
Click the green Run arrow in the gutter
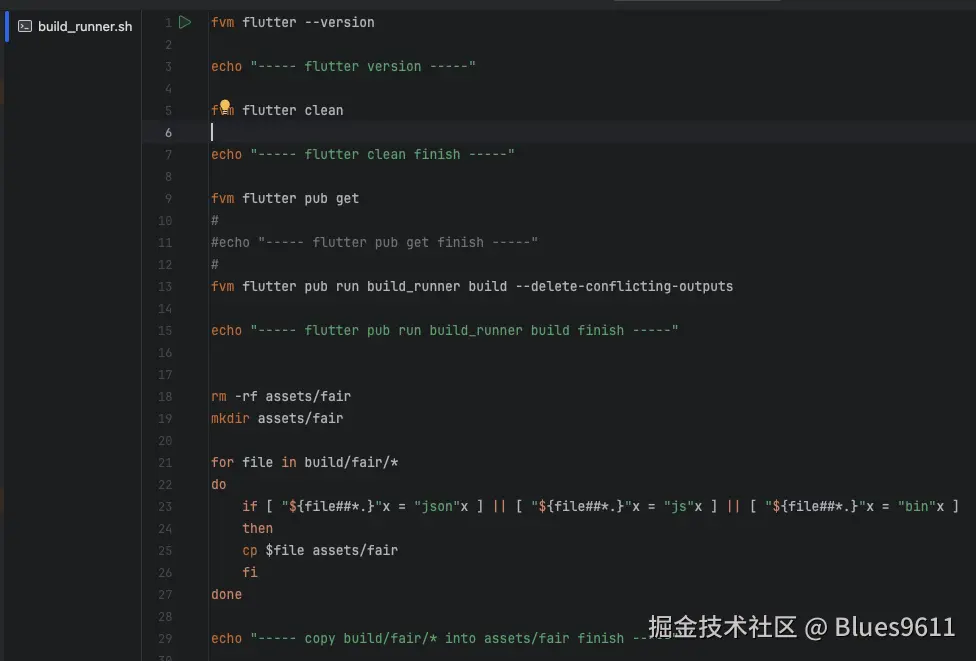(x=185, y=22)
